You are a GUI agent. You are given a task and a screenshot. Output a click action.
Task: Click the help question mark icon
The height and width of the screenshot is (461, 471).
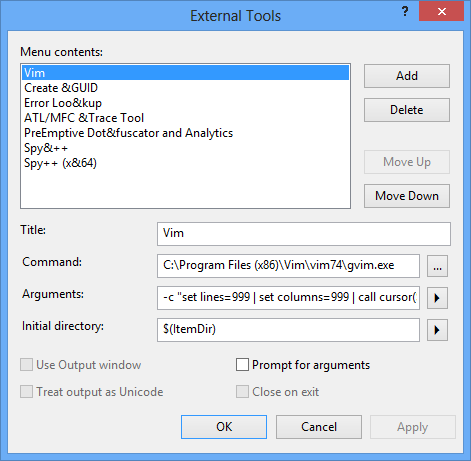click(405, 12)
